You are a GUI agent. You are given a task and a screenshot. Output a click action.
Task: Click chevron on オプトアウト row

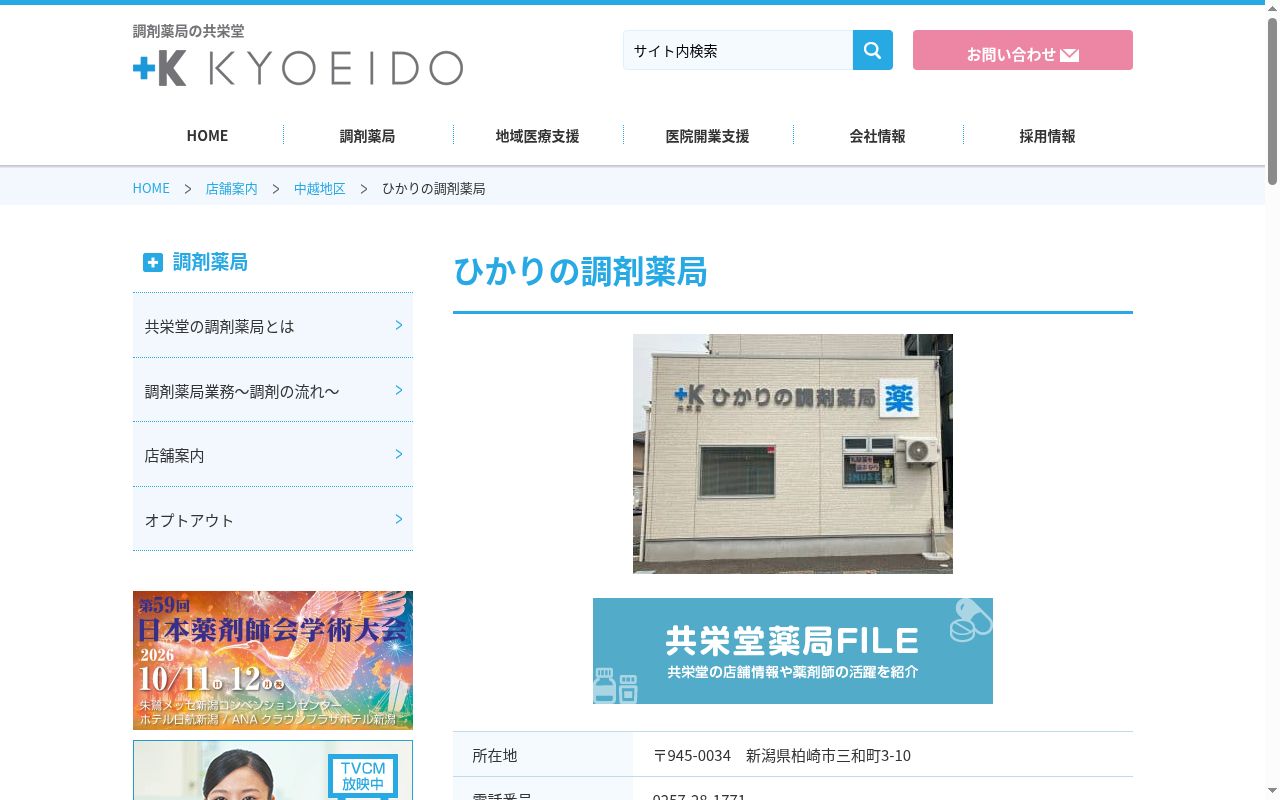point(399,519)
